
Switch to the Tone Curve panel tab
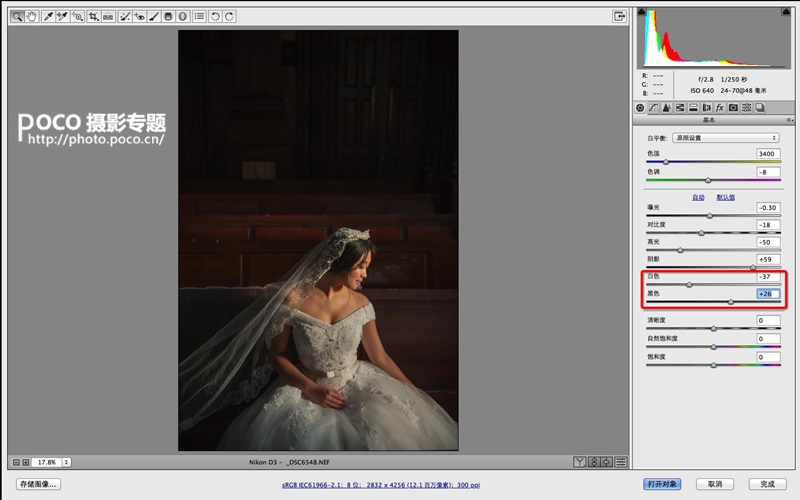pos(654,108)
